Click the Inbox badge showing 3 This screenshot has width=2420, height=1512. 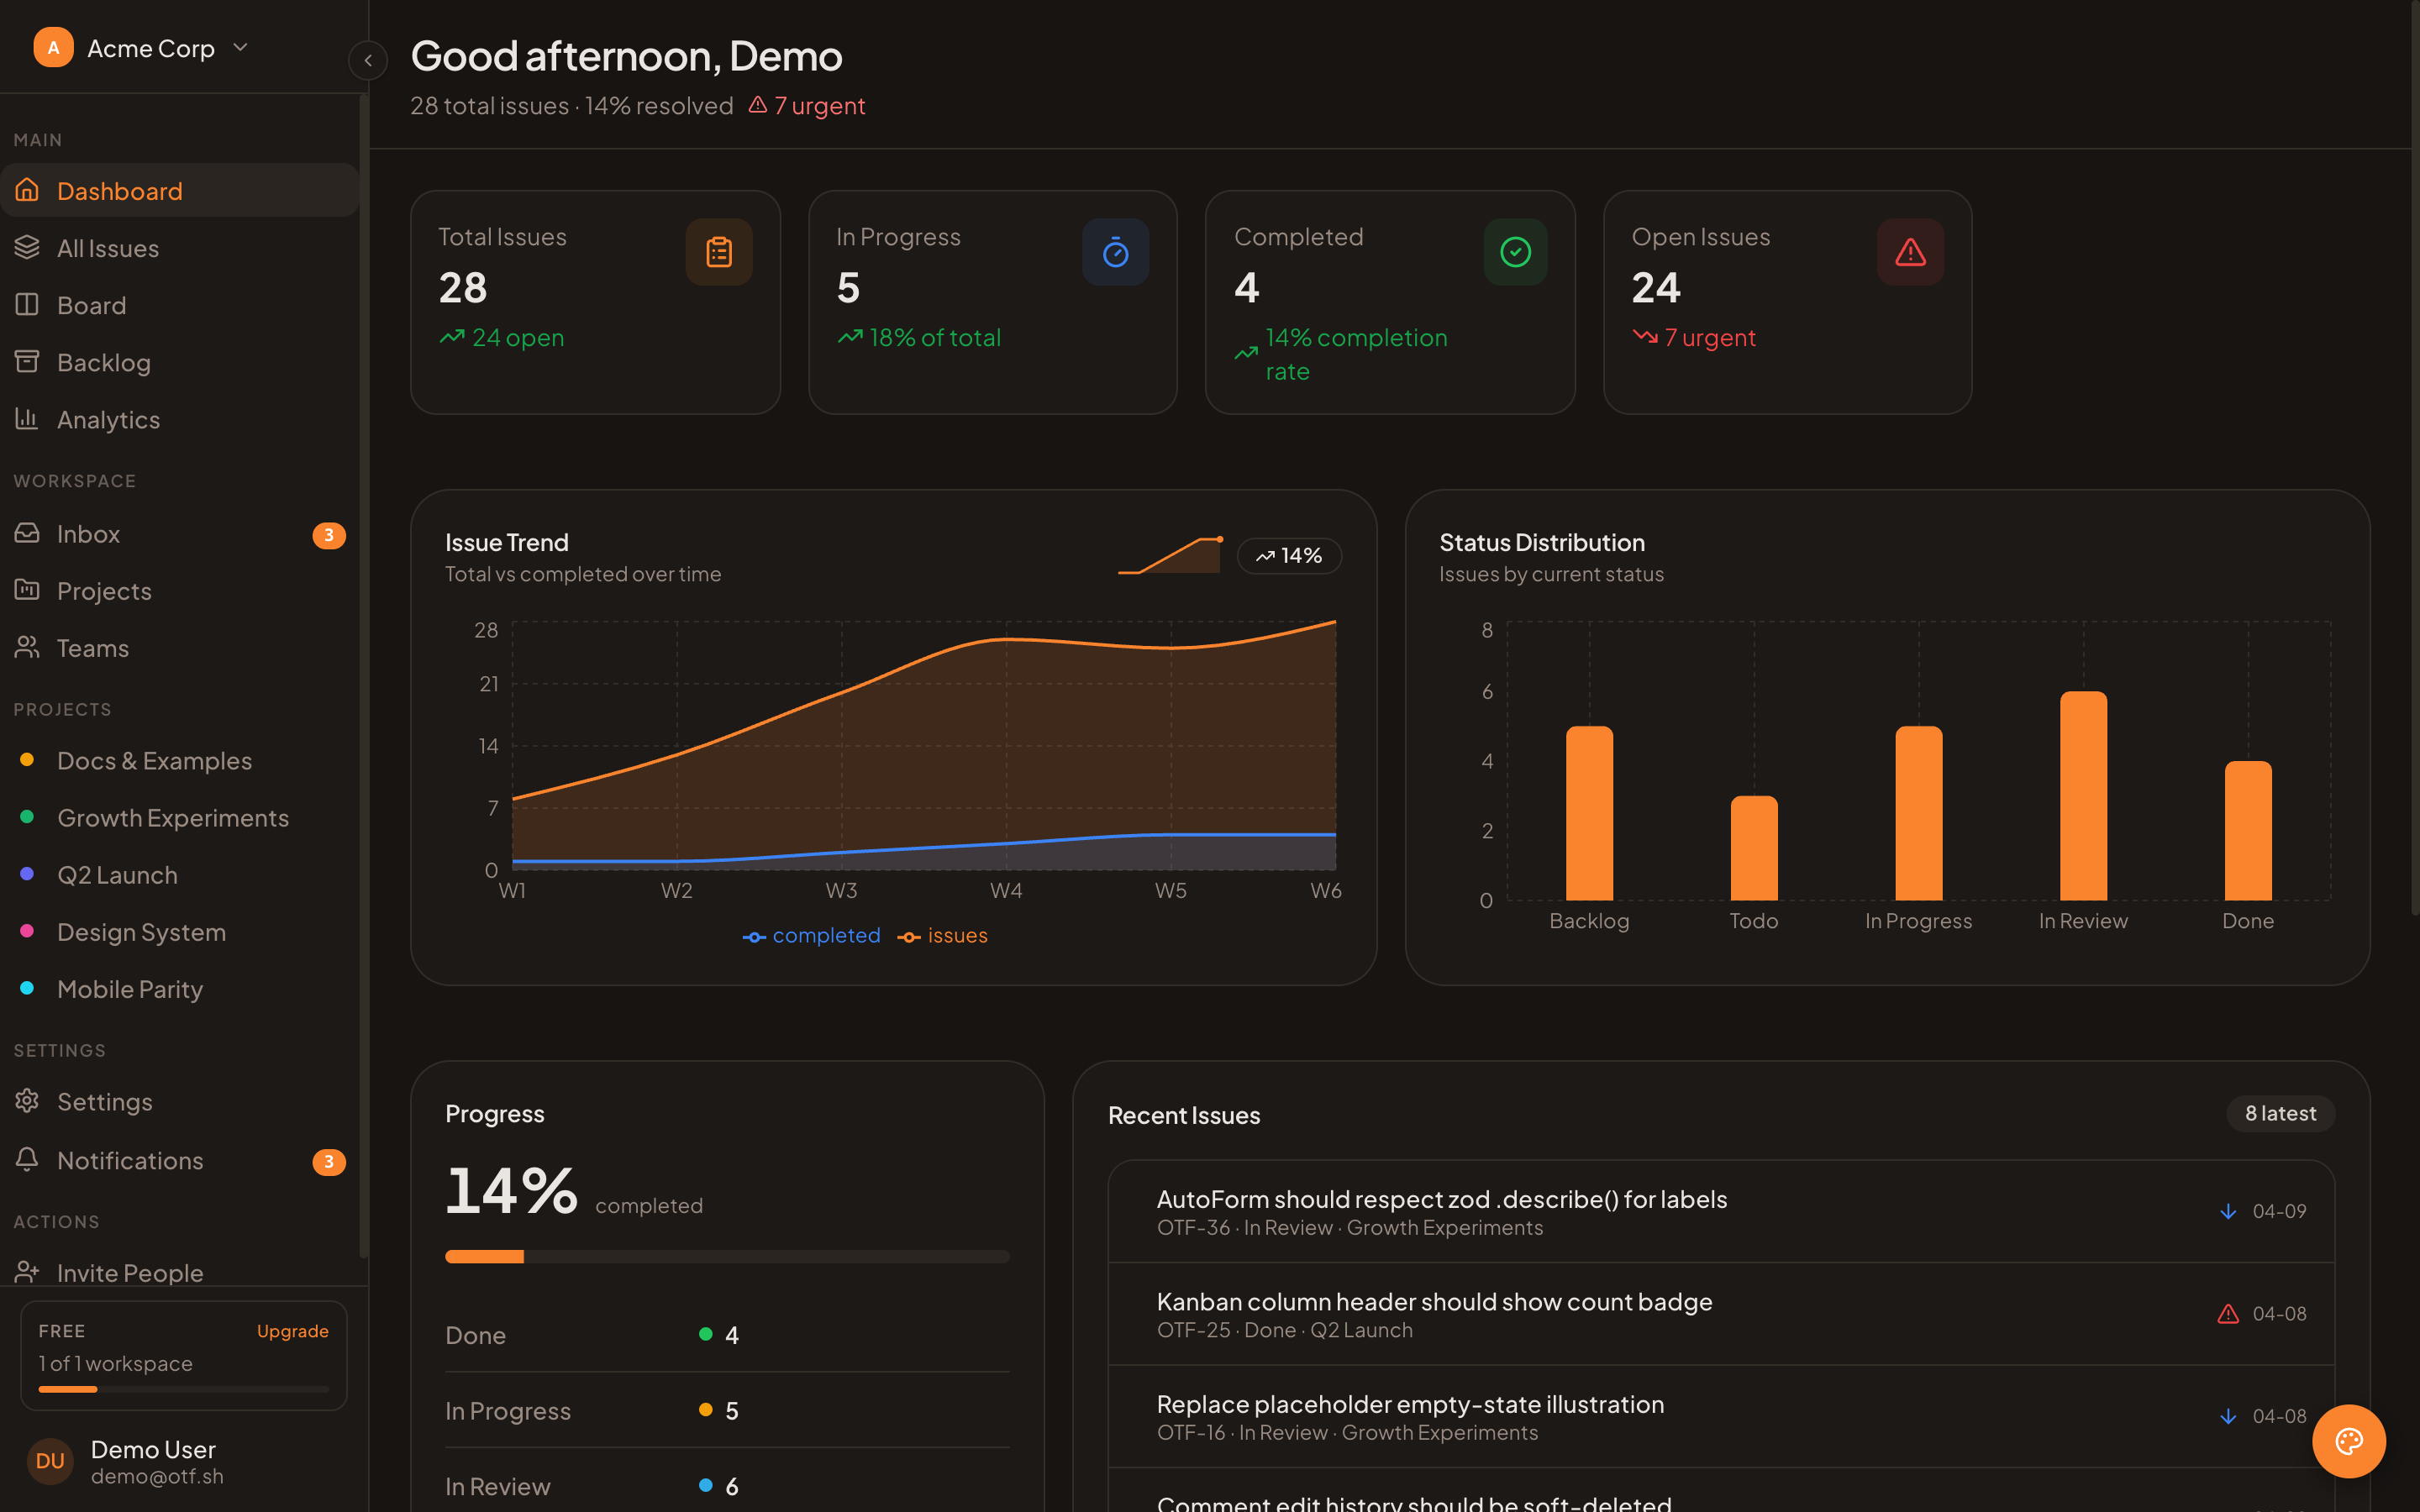[x=329, y=535]
